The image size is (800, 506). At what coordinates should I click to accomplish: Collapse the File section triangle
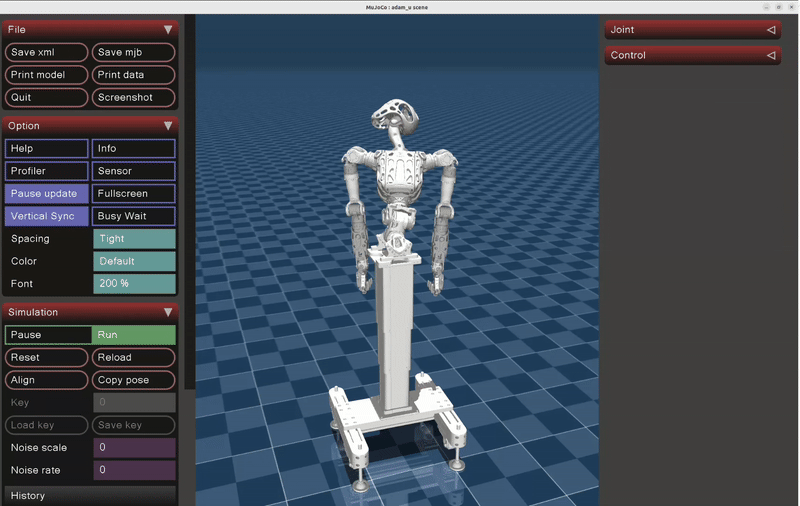[168, 30]
